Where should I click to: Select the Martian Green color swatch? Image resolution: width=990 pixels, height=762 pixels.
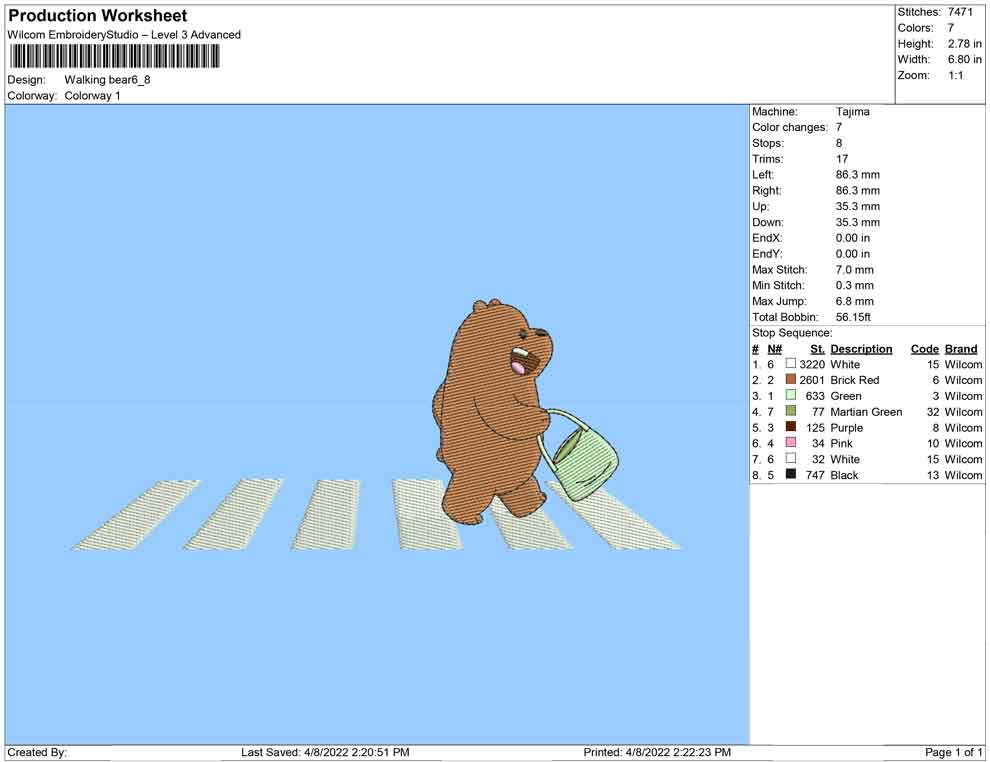point(790,411)
